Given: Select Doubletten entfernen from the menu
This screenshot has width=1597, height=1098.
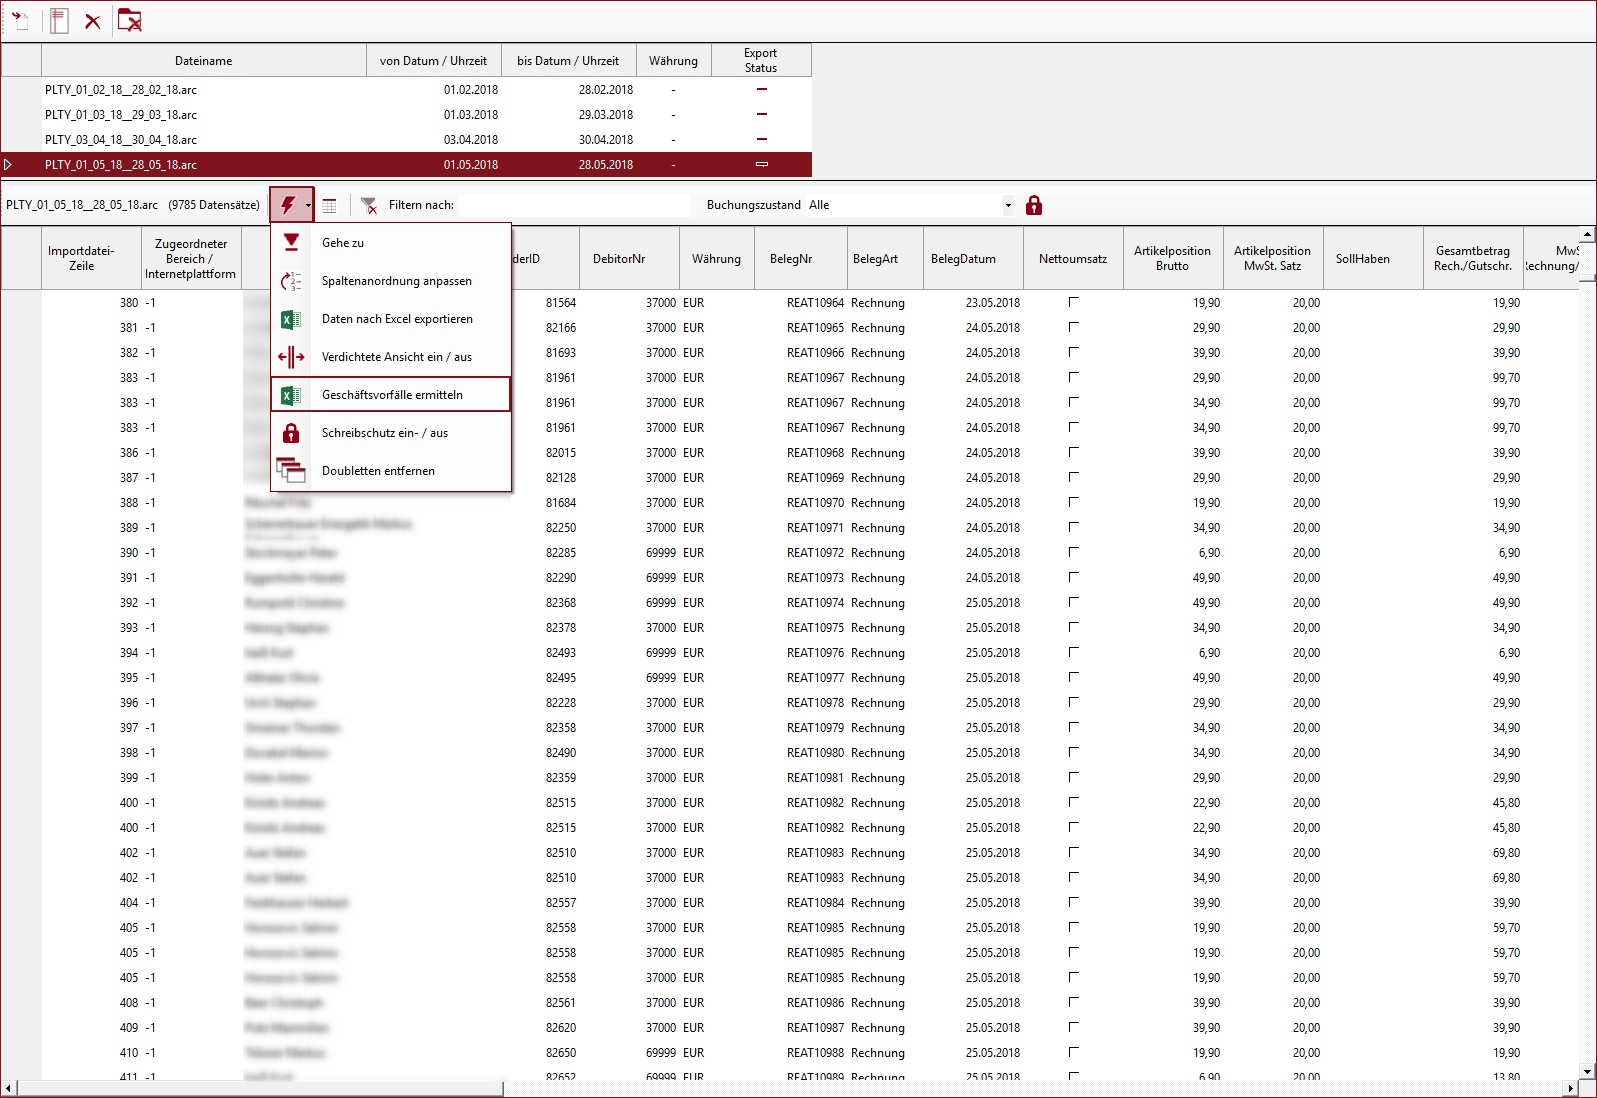Looking at the screenshot, I should pos(378,471).
